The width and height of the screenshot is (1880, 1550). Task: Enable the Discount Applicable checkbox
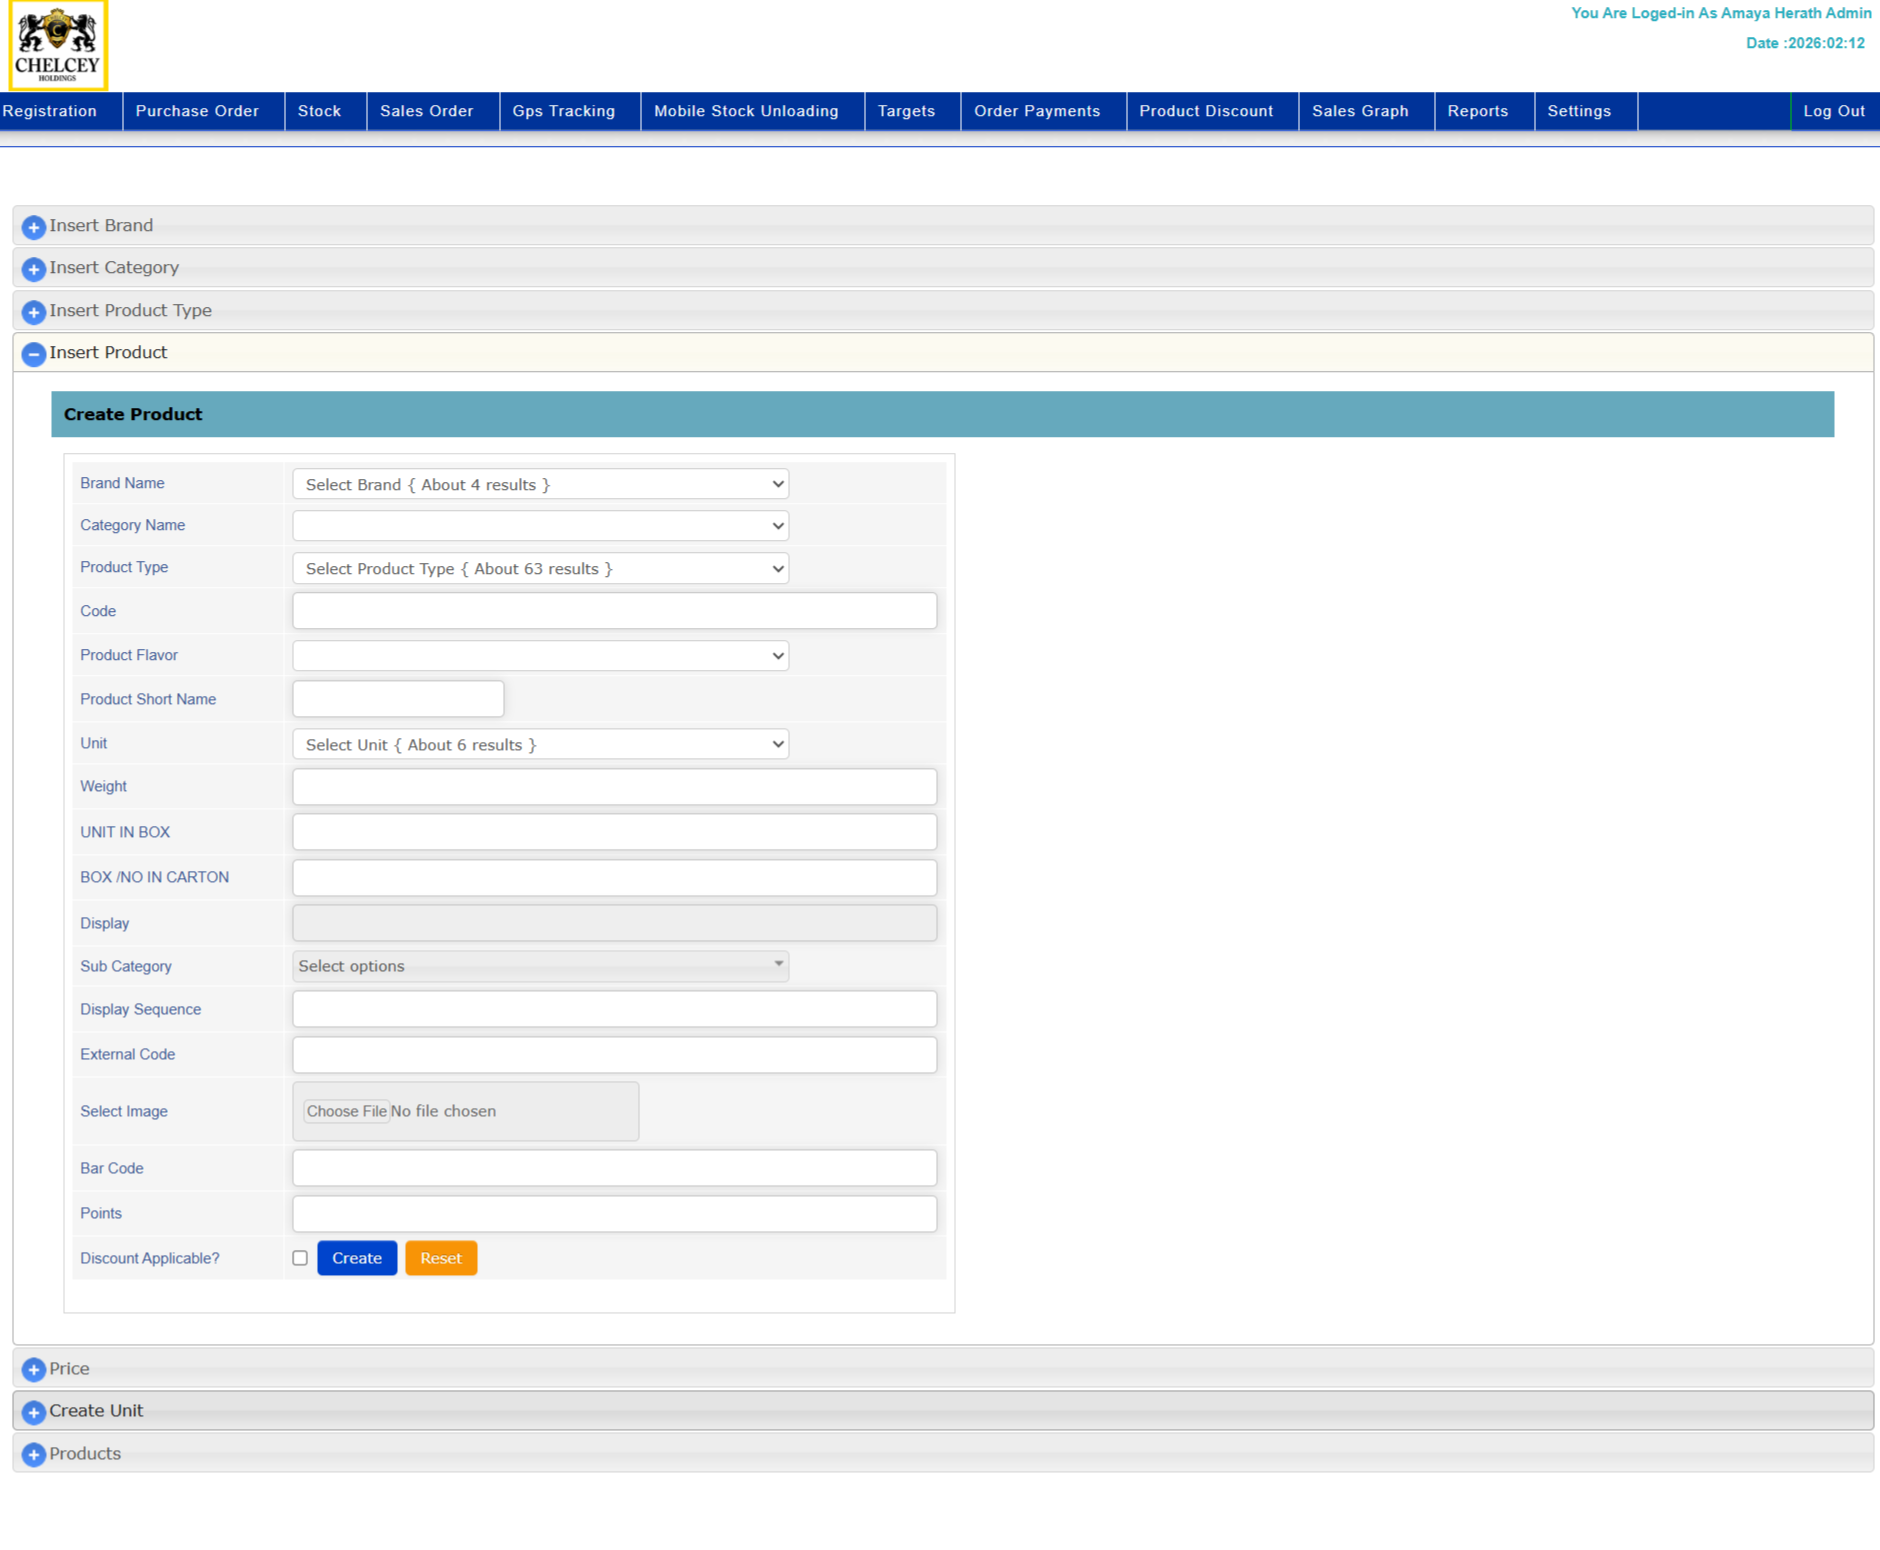pyautogui.click(x=300, y=1258)
